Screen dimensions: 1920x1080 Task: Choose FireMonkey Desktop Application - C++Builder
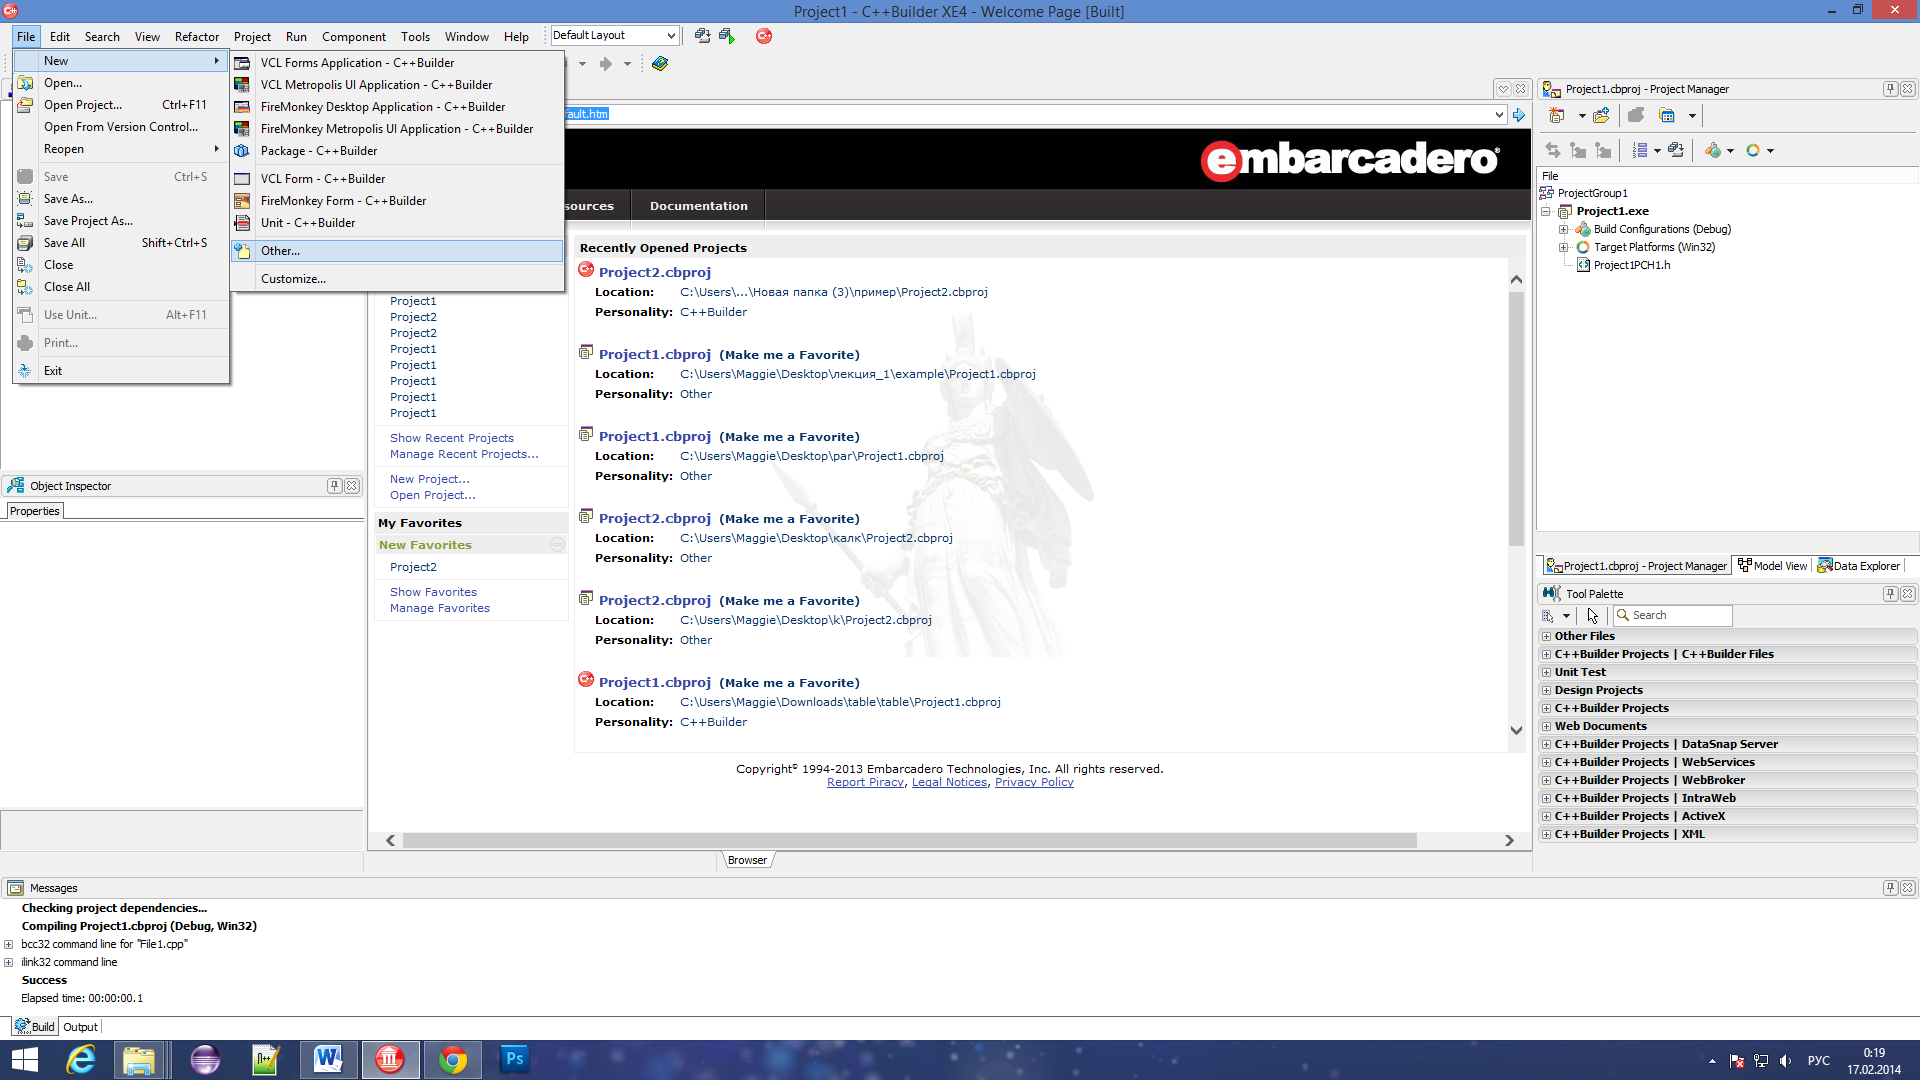coord(397,107)
